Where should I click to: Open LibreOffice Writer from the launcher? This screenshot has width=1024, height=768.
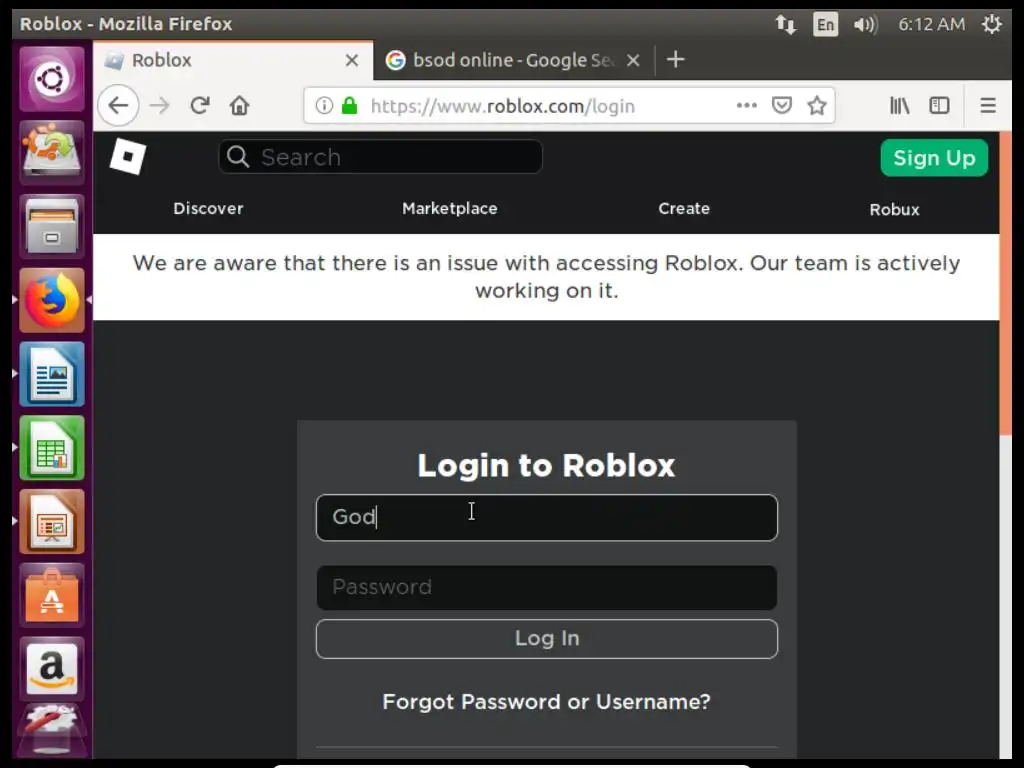[52, 374]
